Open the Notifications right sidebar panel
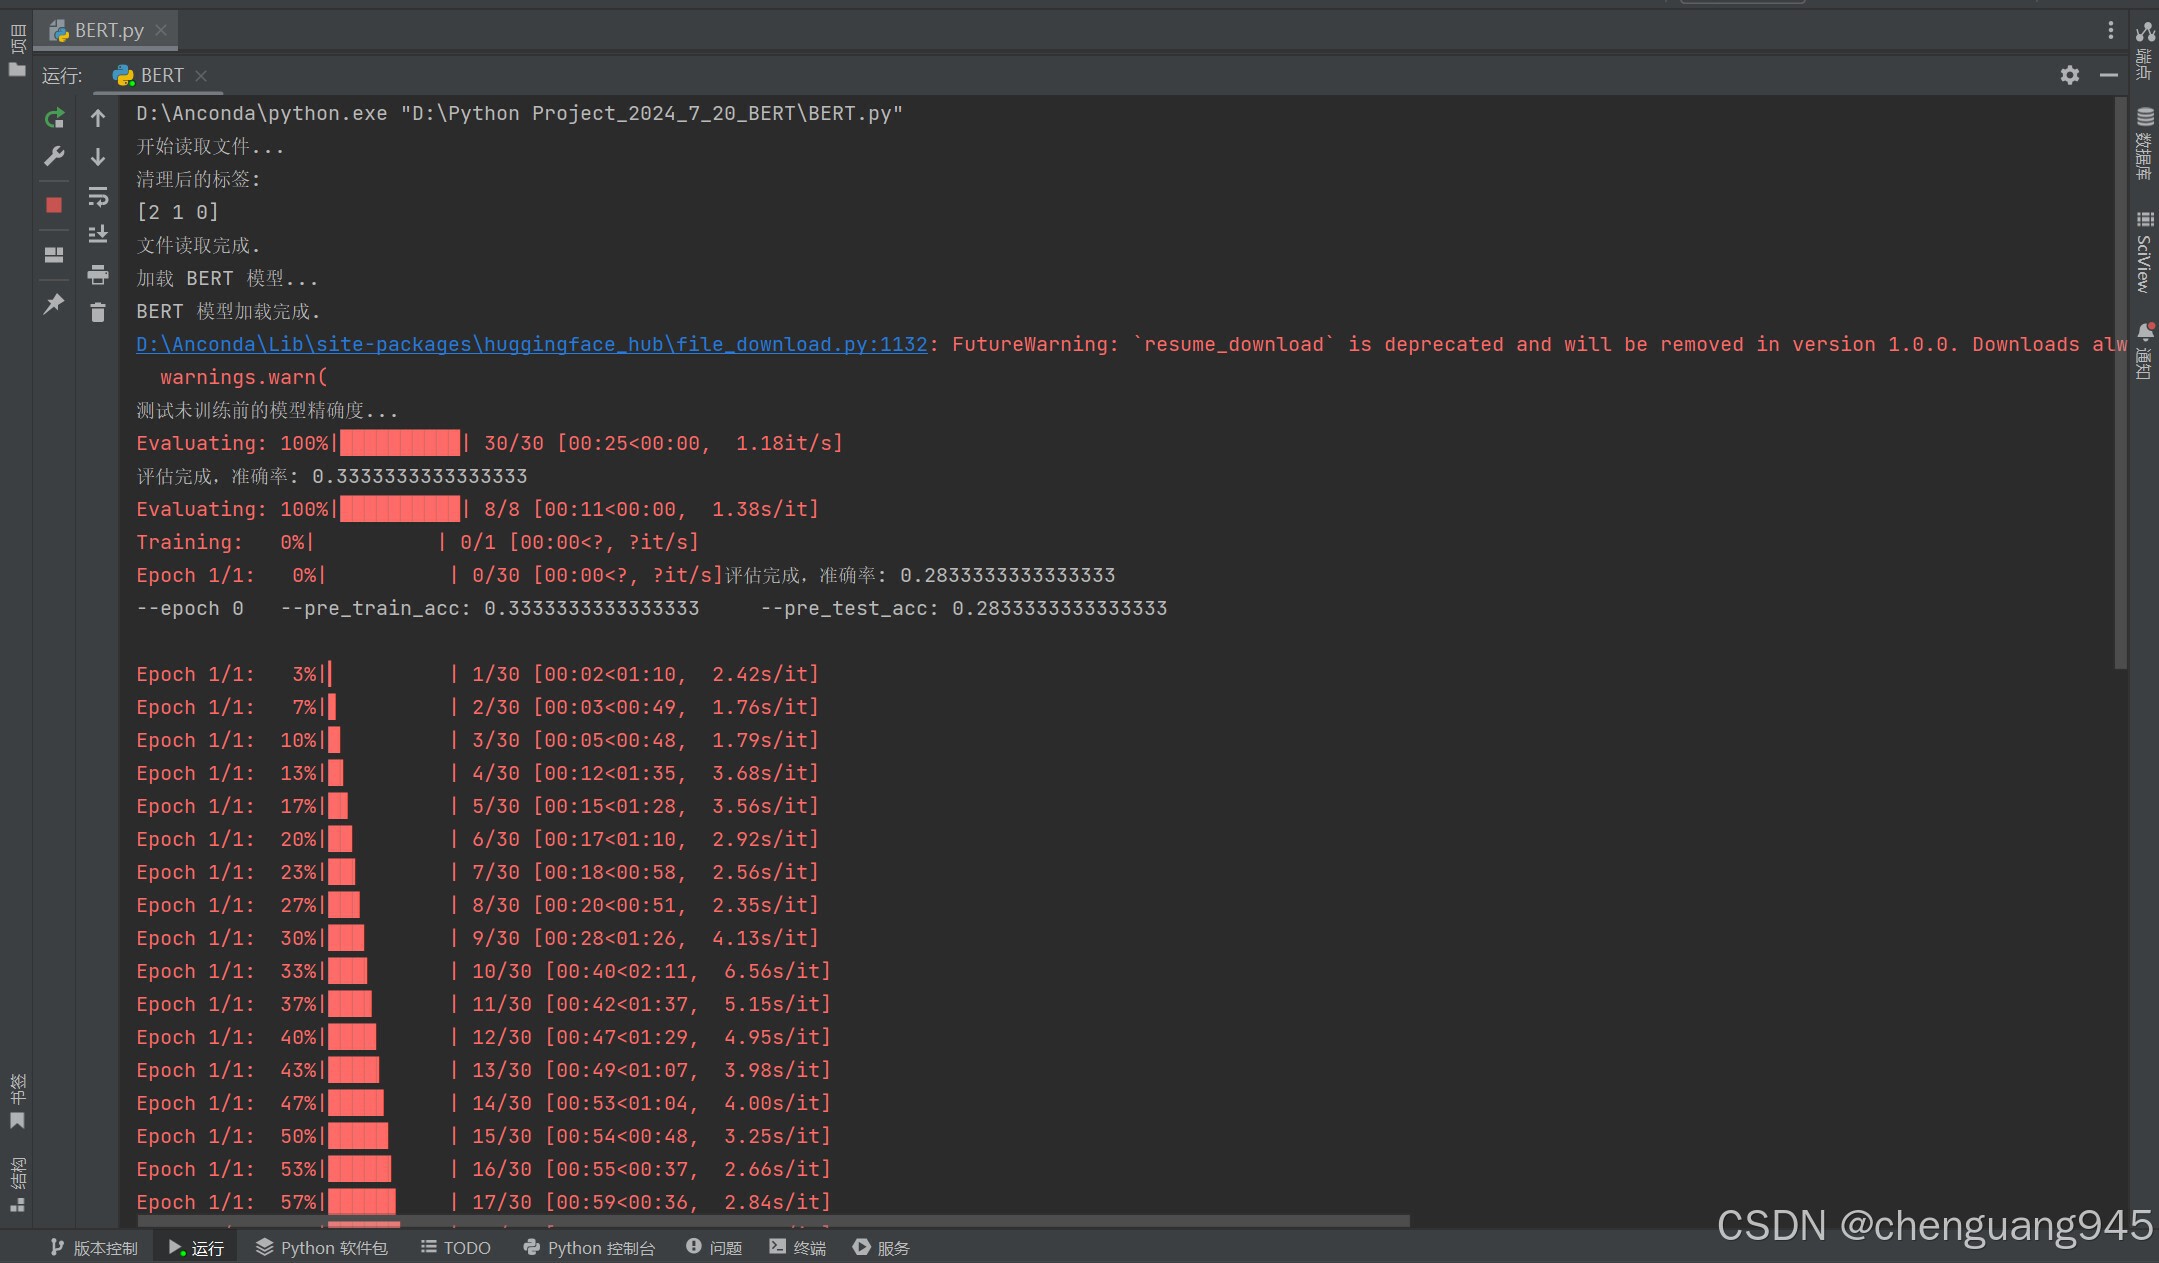Screen dimensions: 2159x1263 (2144, 351)
